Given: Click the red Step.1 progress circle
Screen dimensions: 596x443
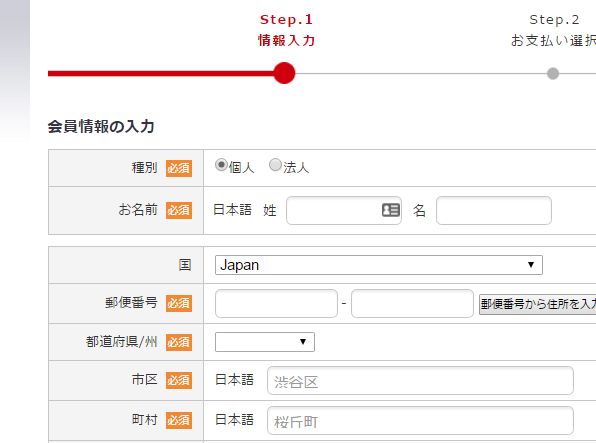Looking at the screenshot, I should click(284, 73).
